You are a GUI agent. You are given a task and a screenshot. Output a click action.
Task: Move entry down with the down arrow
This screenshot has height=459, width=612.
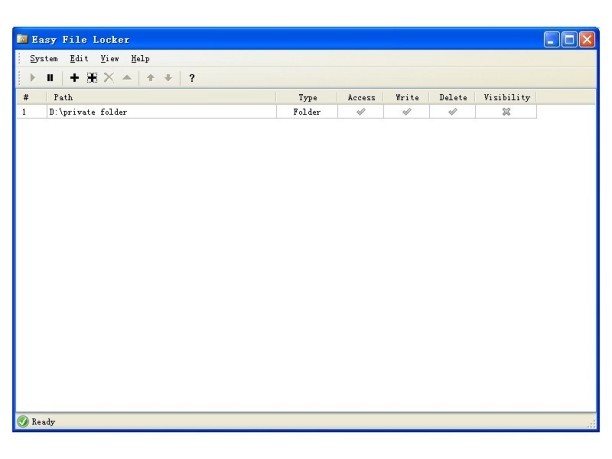click(x=168, y=78)
